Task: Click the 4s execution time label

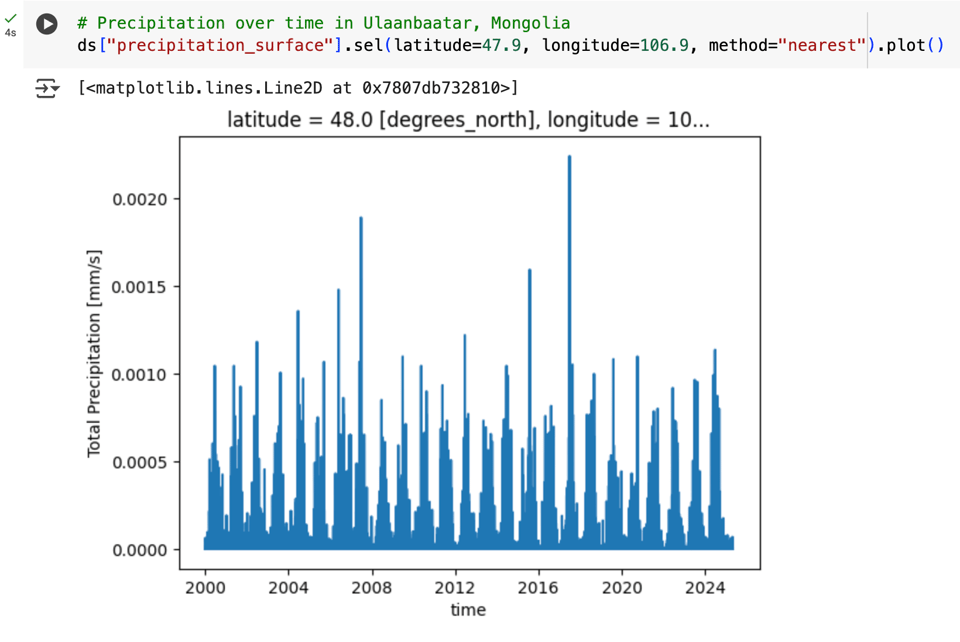Action: click(x=11, y=33)
